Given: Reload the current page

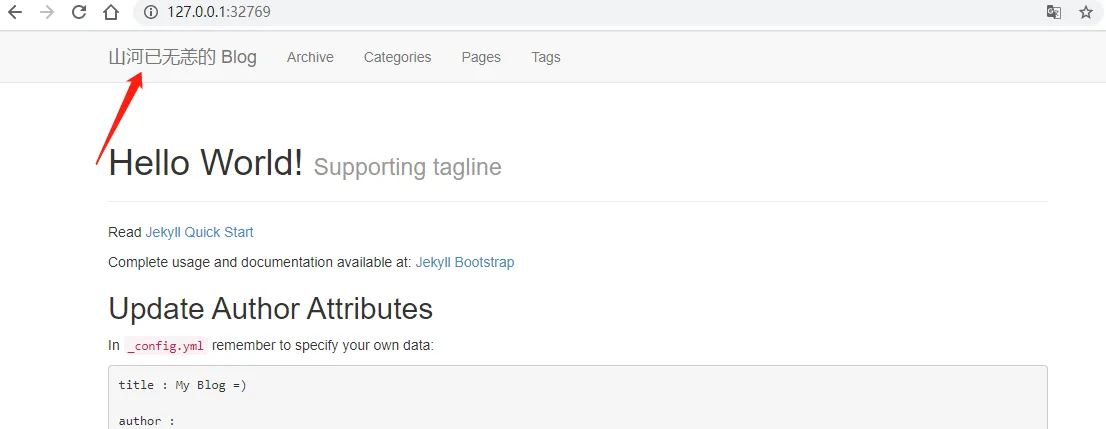Looking at the screenshot, I should point(79,13).
